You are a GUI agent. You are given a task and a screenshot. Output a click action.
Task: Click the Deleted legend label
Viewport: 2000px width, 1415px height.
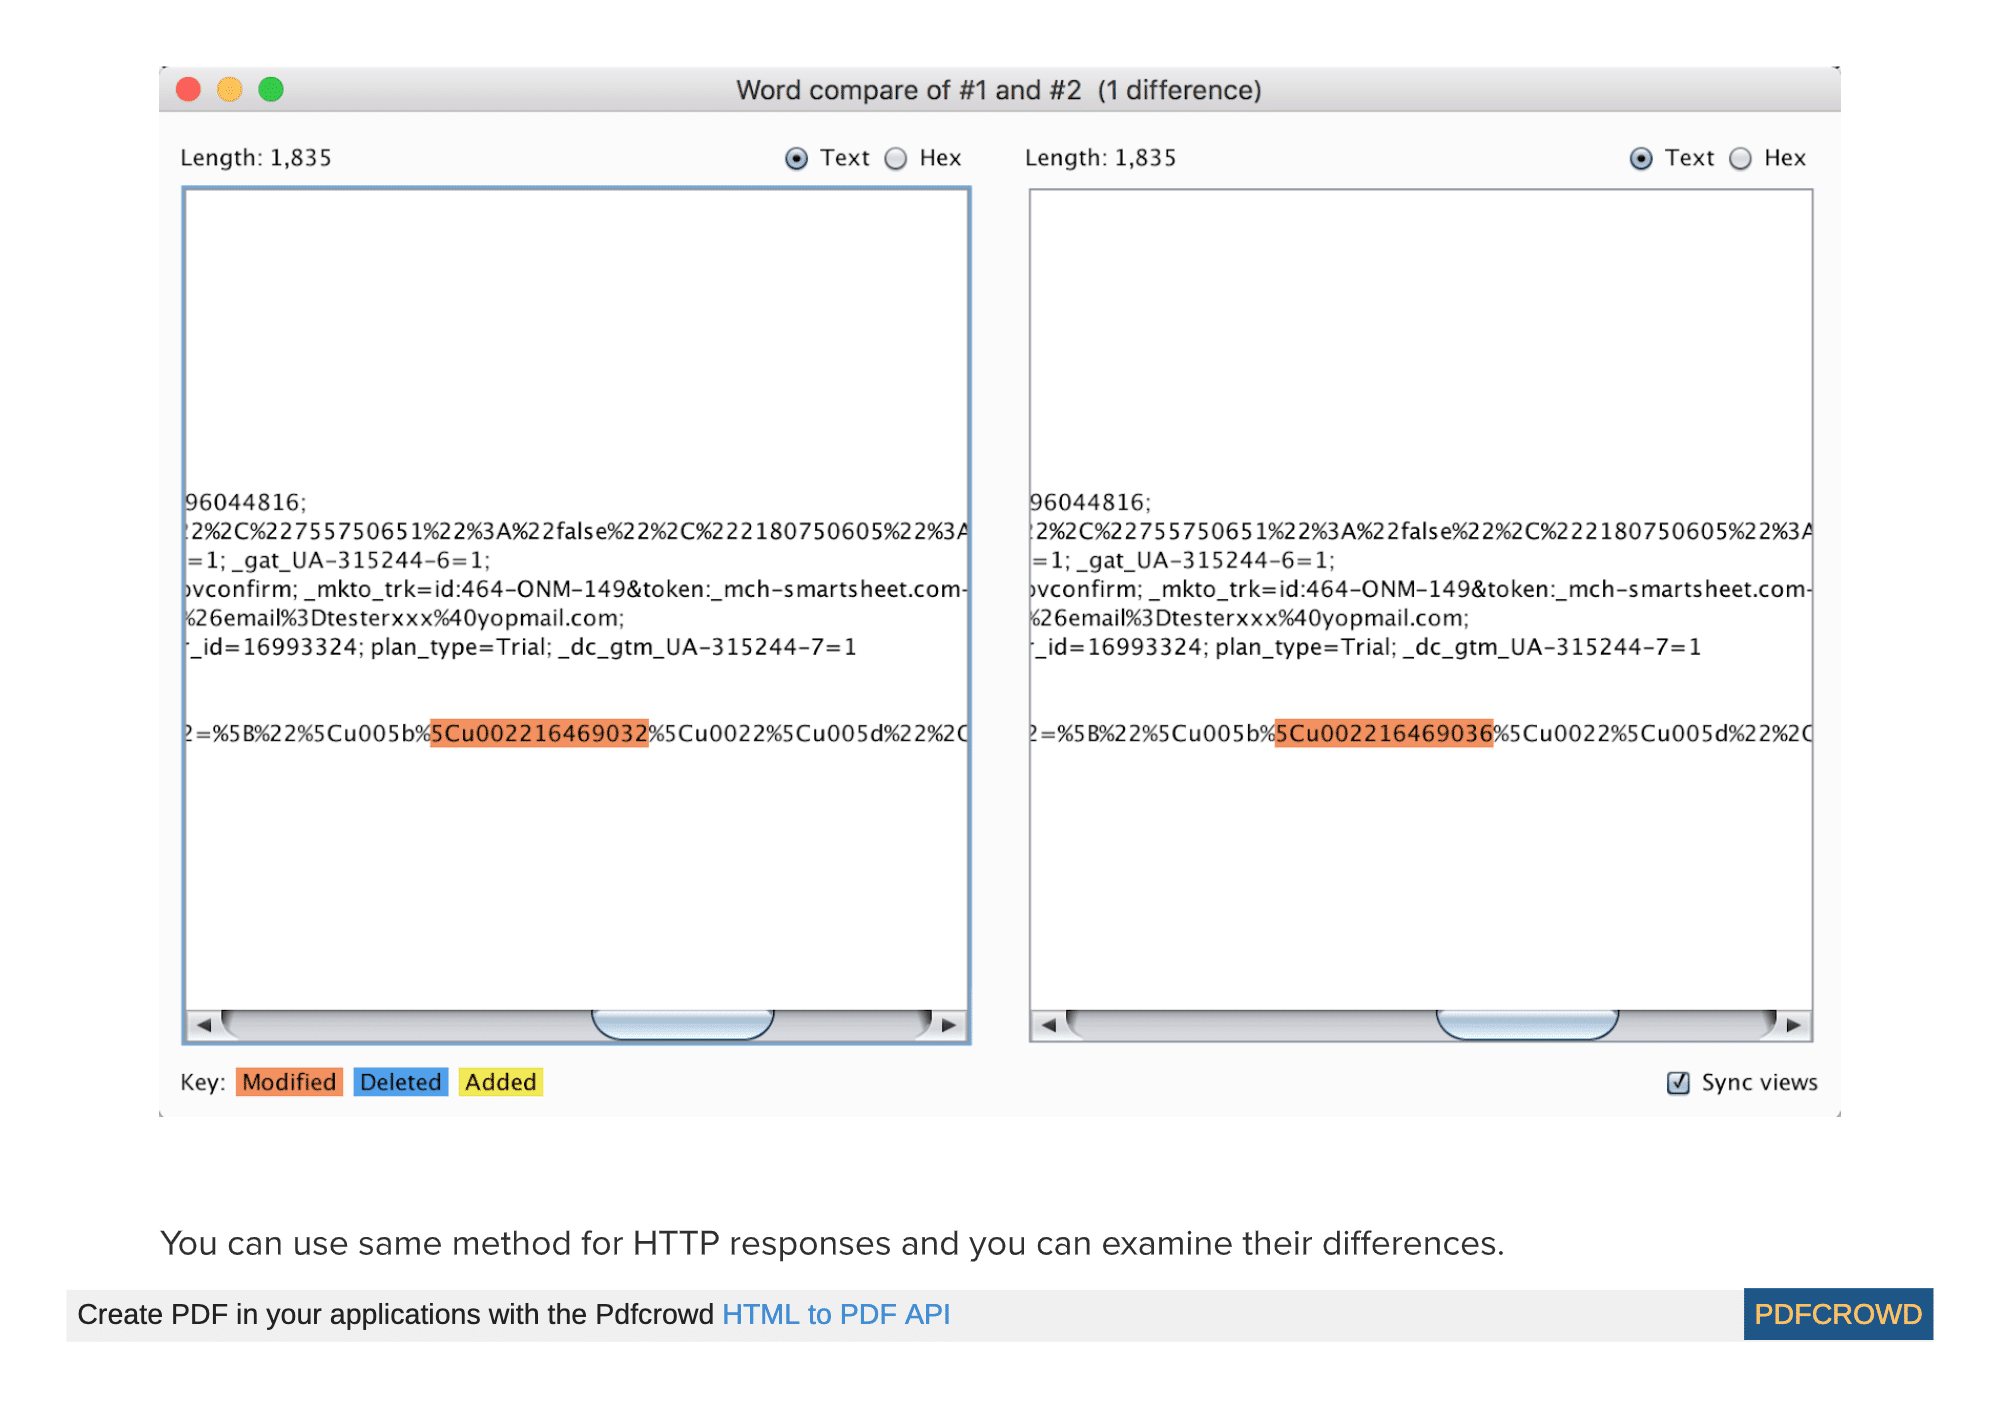(400, 1082)
